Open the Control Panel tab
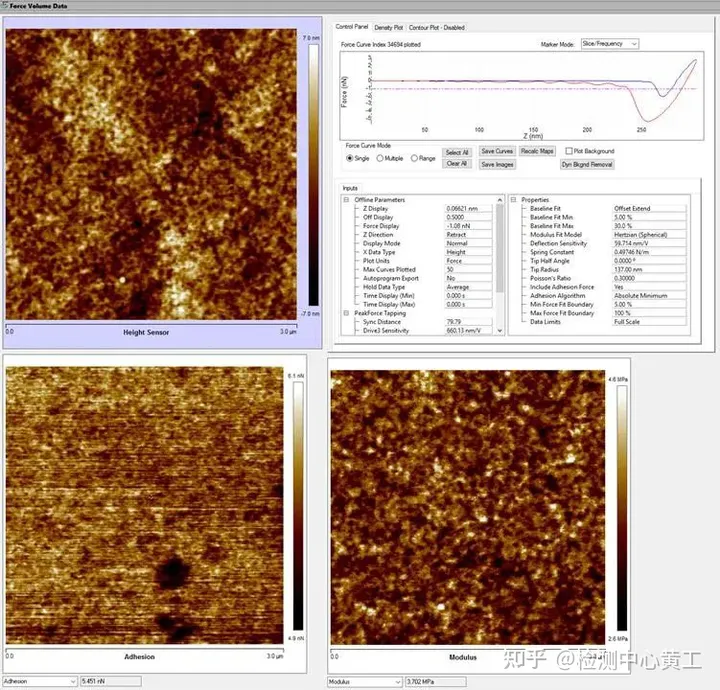 pos(352,27)
